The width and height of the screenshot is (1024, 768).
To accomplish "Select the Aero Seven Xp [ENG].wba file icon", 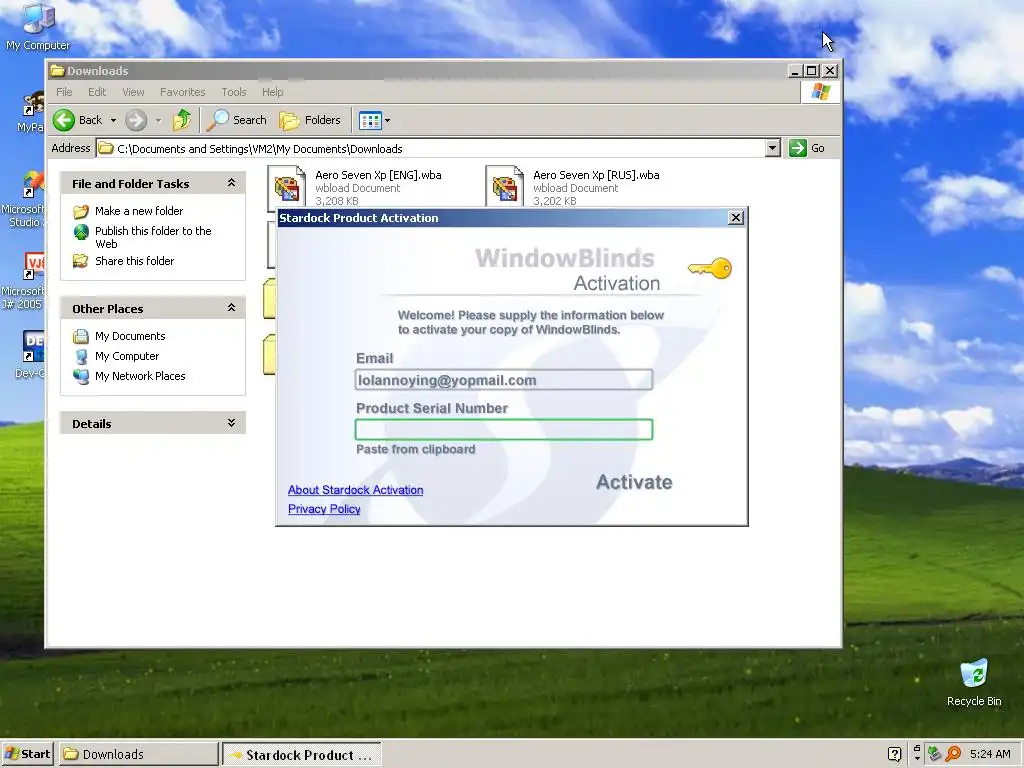I will pyautogui.click(x=287, y=187).
